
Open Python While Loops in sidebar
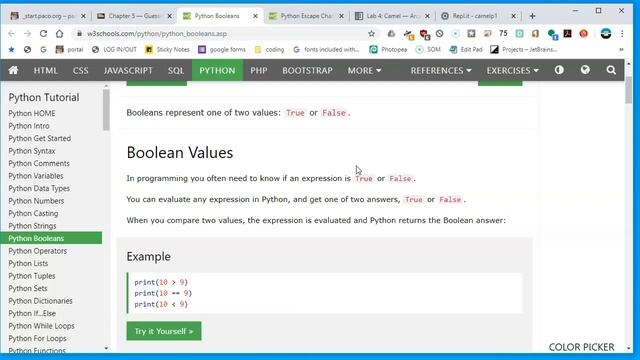(x=42, y=326)
